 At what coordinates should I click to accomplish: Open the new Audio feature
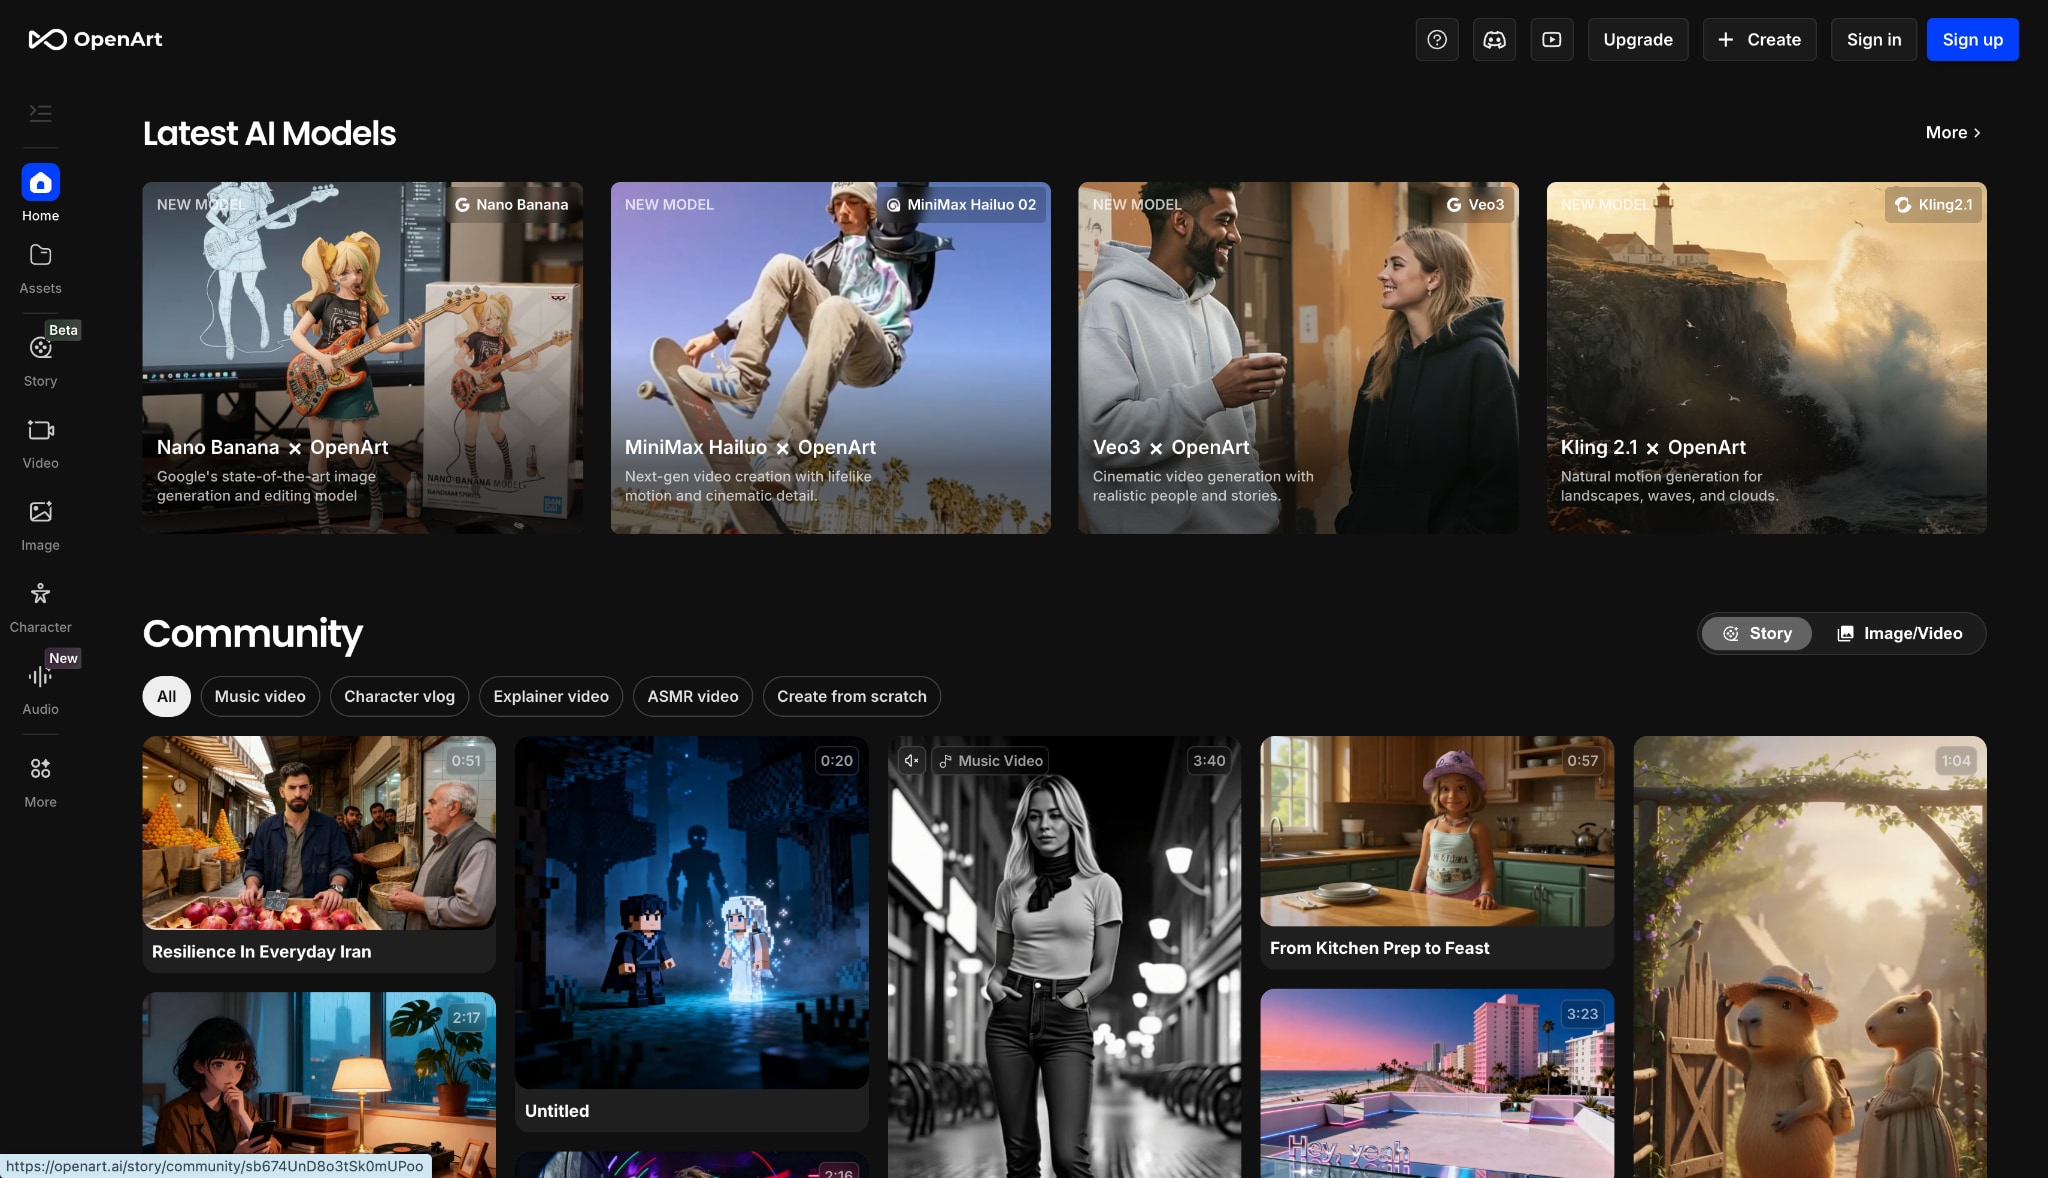pos(40,686)
